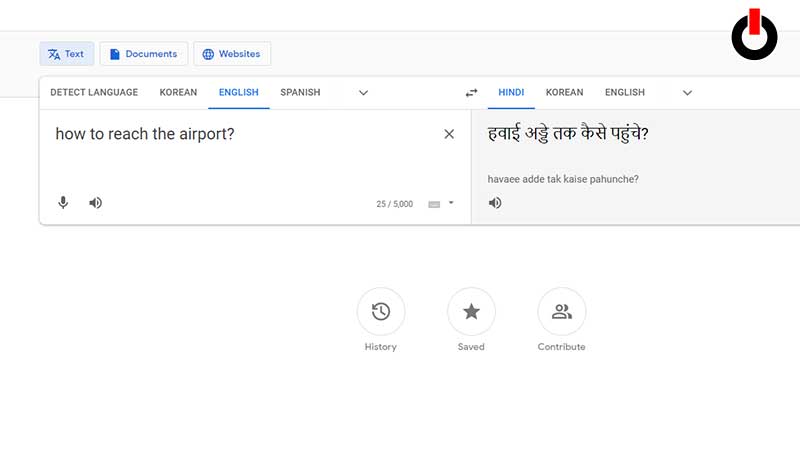Switch to Documents translation mode

tap(143, 54)
